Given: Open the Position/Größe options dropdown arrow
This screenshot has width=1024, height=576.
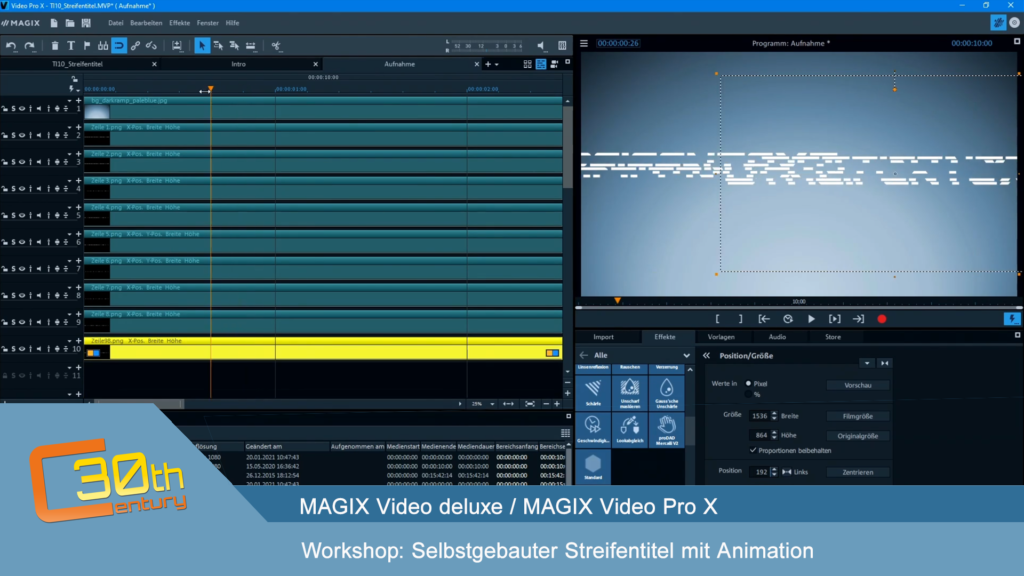Looking at the screenshot, I should (867, 363).
